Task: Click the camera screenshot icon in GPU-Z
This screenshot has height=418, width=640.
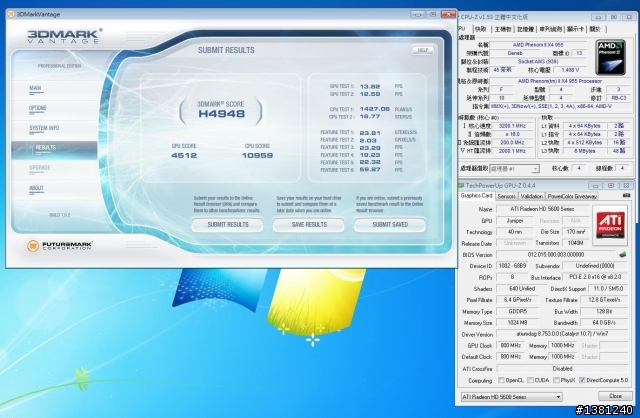Action: 627,196
